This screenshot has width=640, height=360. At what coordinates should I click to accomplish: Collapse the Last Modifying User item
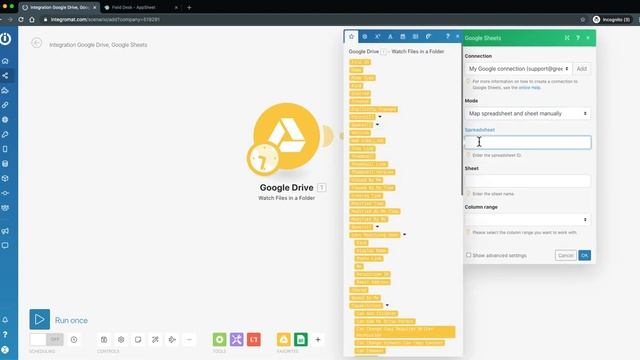pyautogui.click(x=404, y=235)
